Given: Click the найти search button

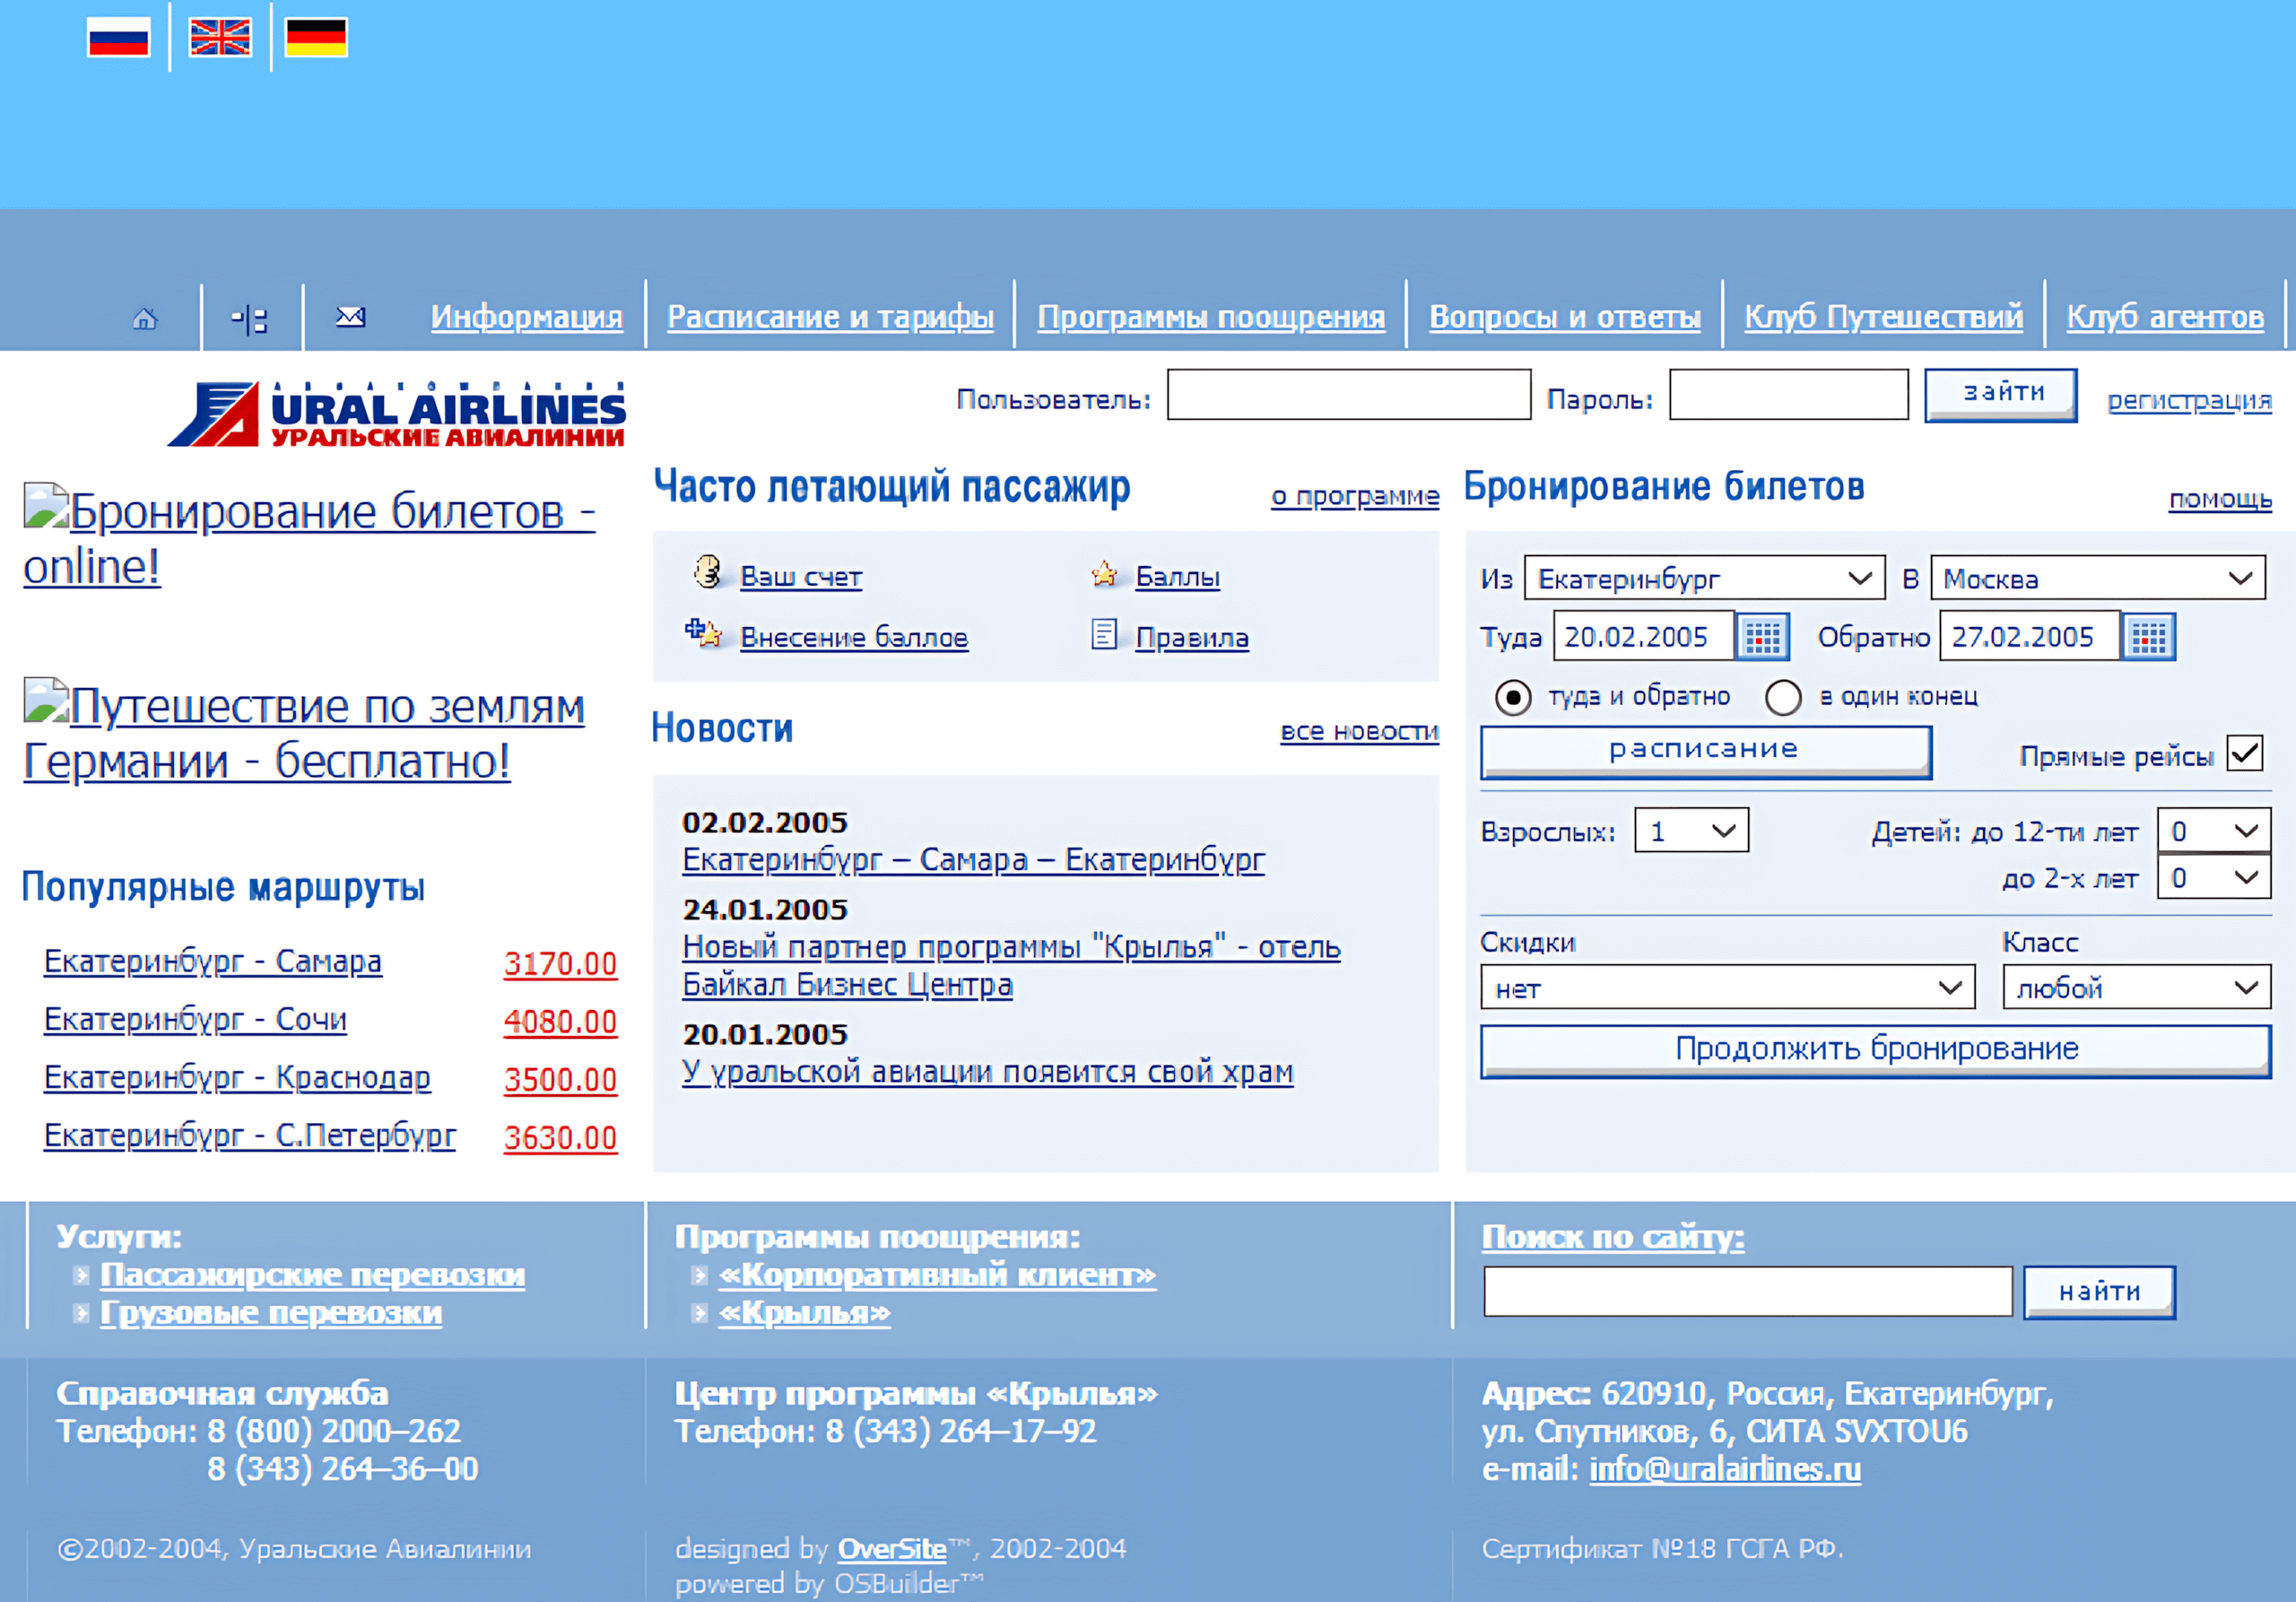Looking at the screenshot, I should 2099,1292.
